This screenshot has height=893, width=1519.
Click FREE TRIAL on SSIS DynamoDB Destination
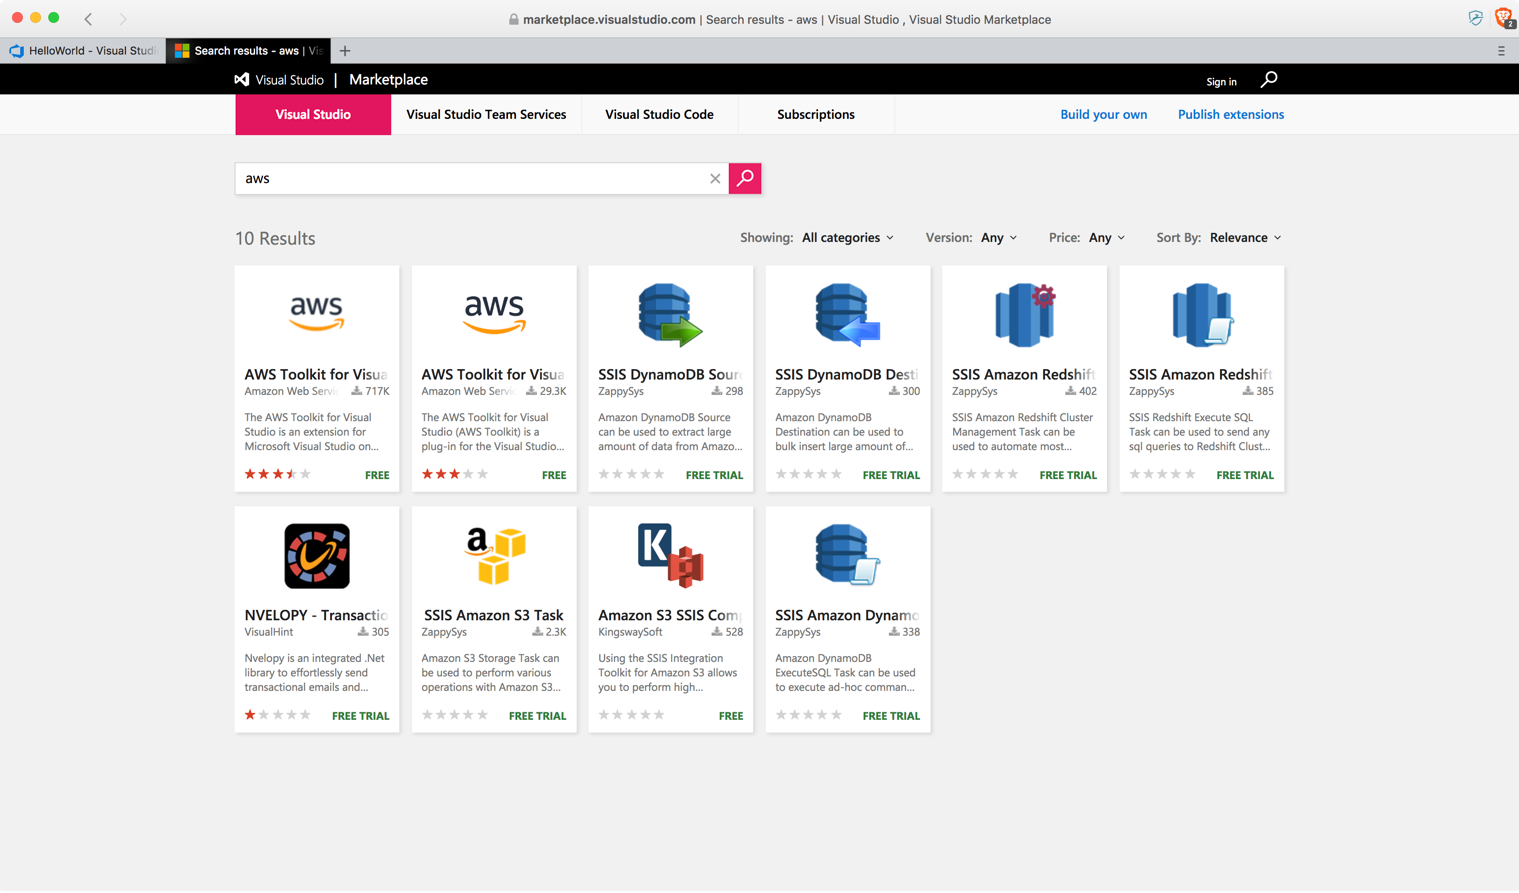click(x=891, y=475)
